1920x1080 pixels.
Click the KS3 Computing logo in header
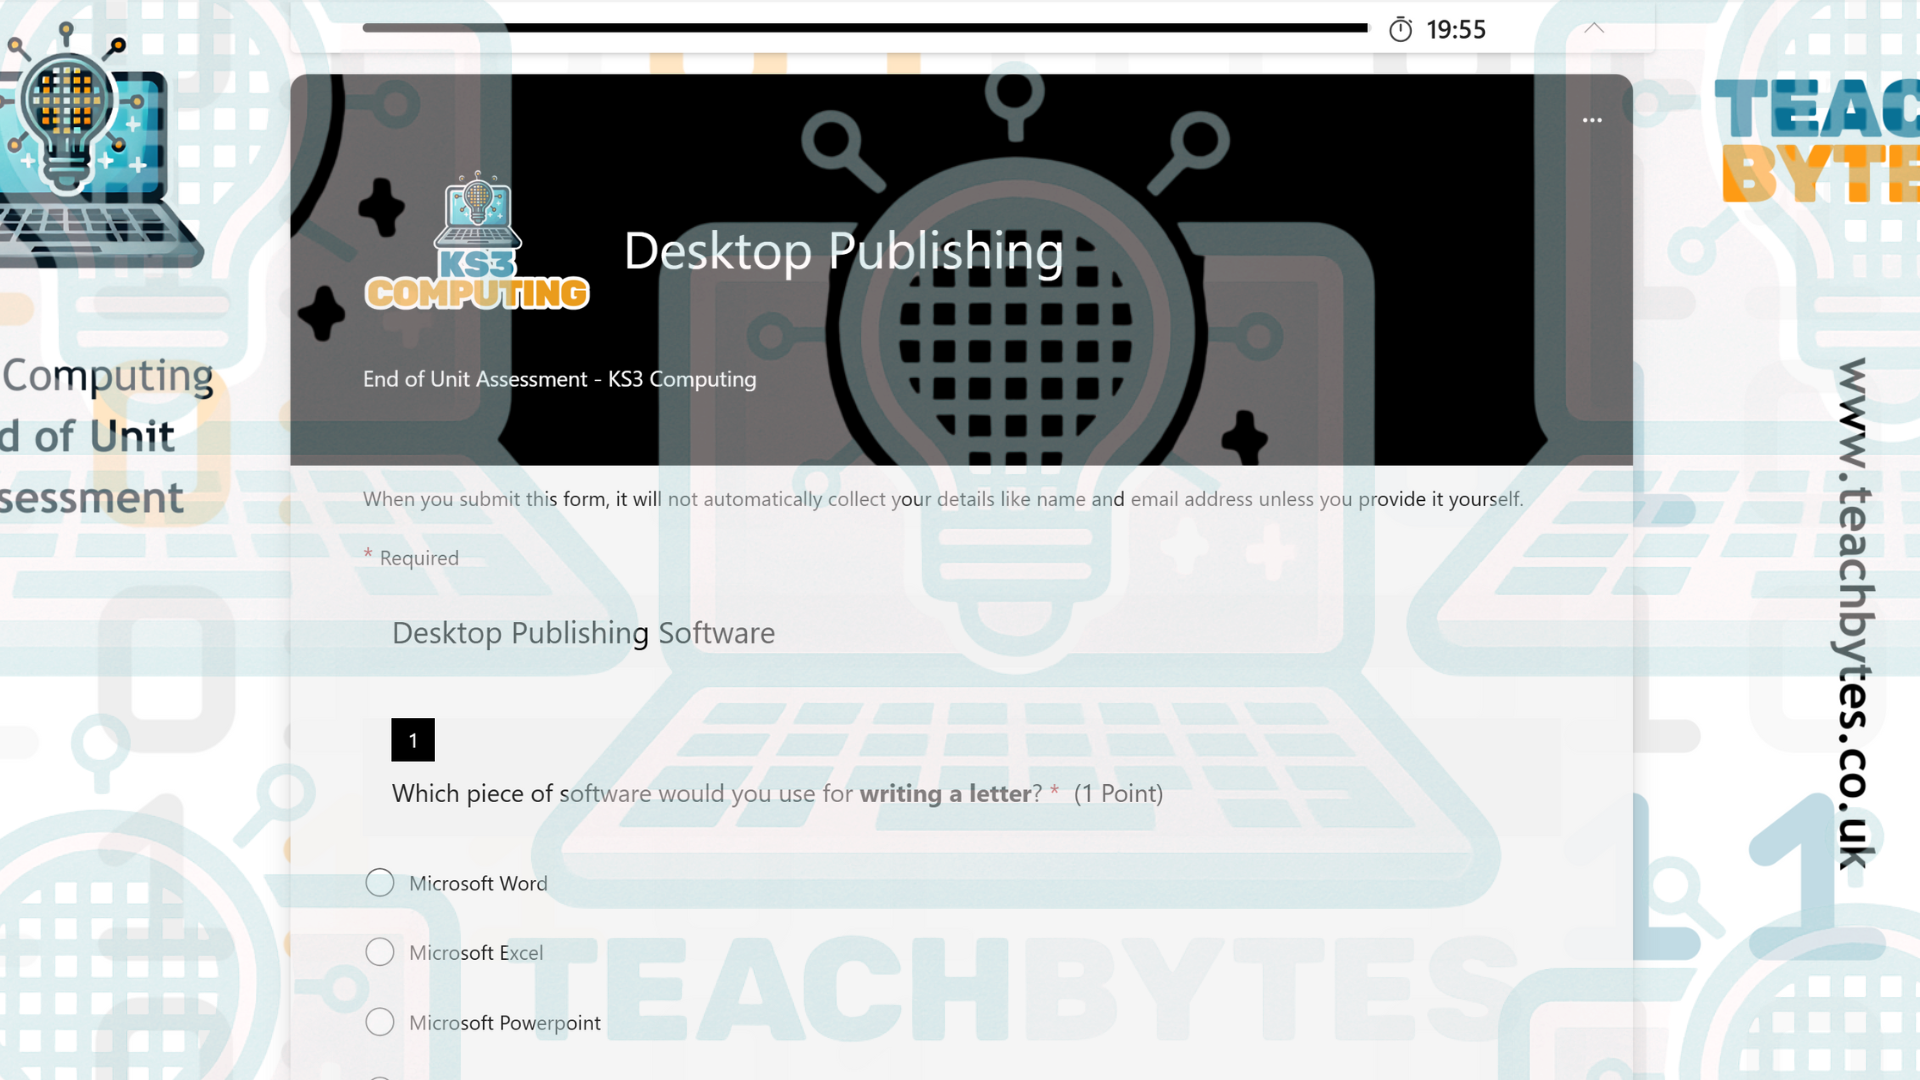click(x=477, y=242)
